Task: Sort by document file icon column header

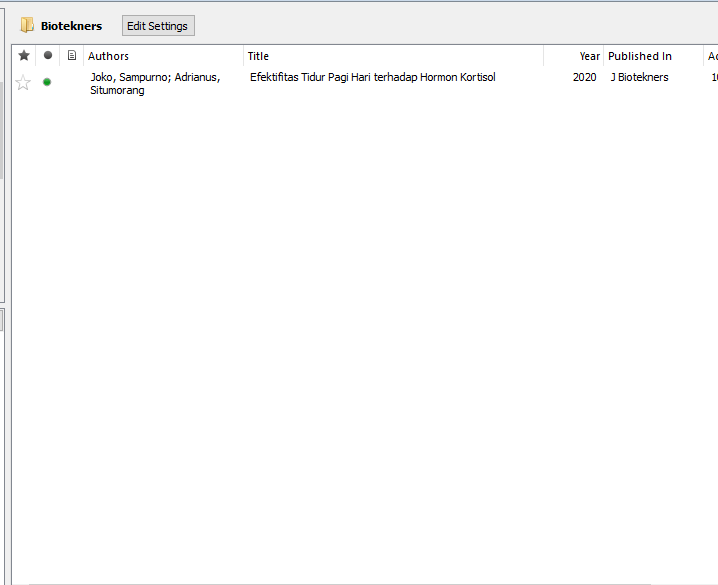Action: tap(71, 56)
